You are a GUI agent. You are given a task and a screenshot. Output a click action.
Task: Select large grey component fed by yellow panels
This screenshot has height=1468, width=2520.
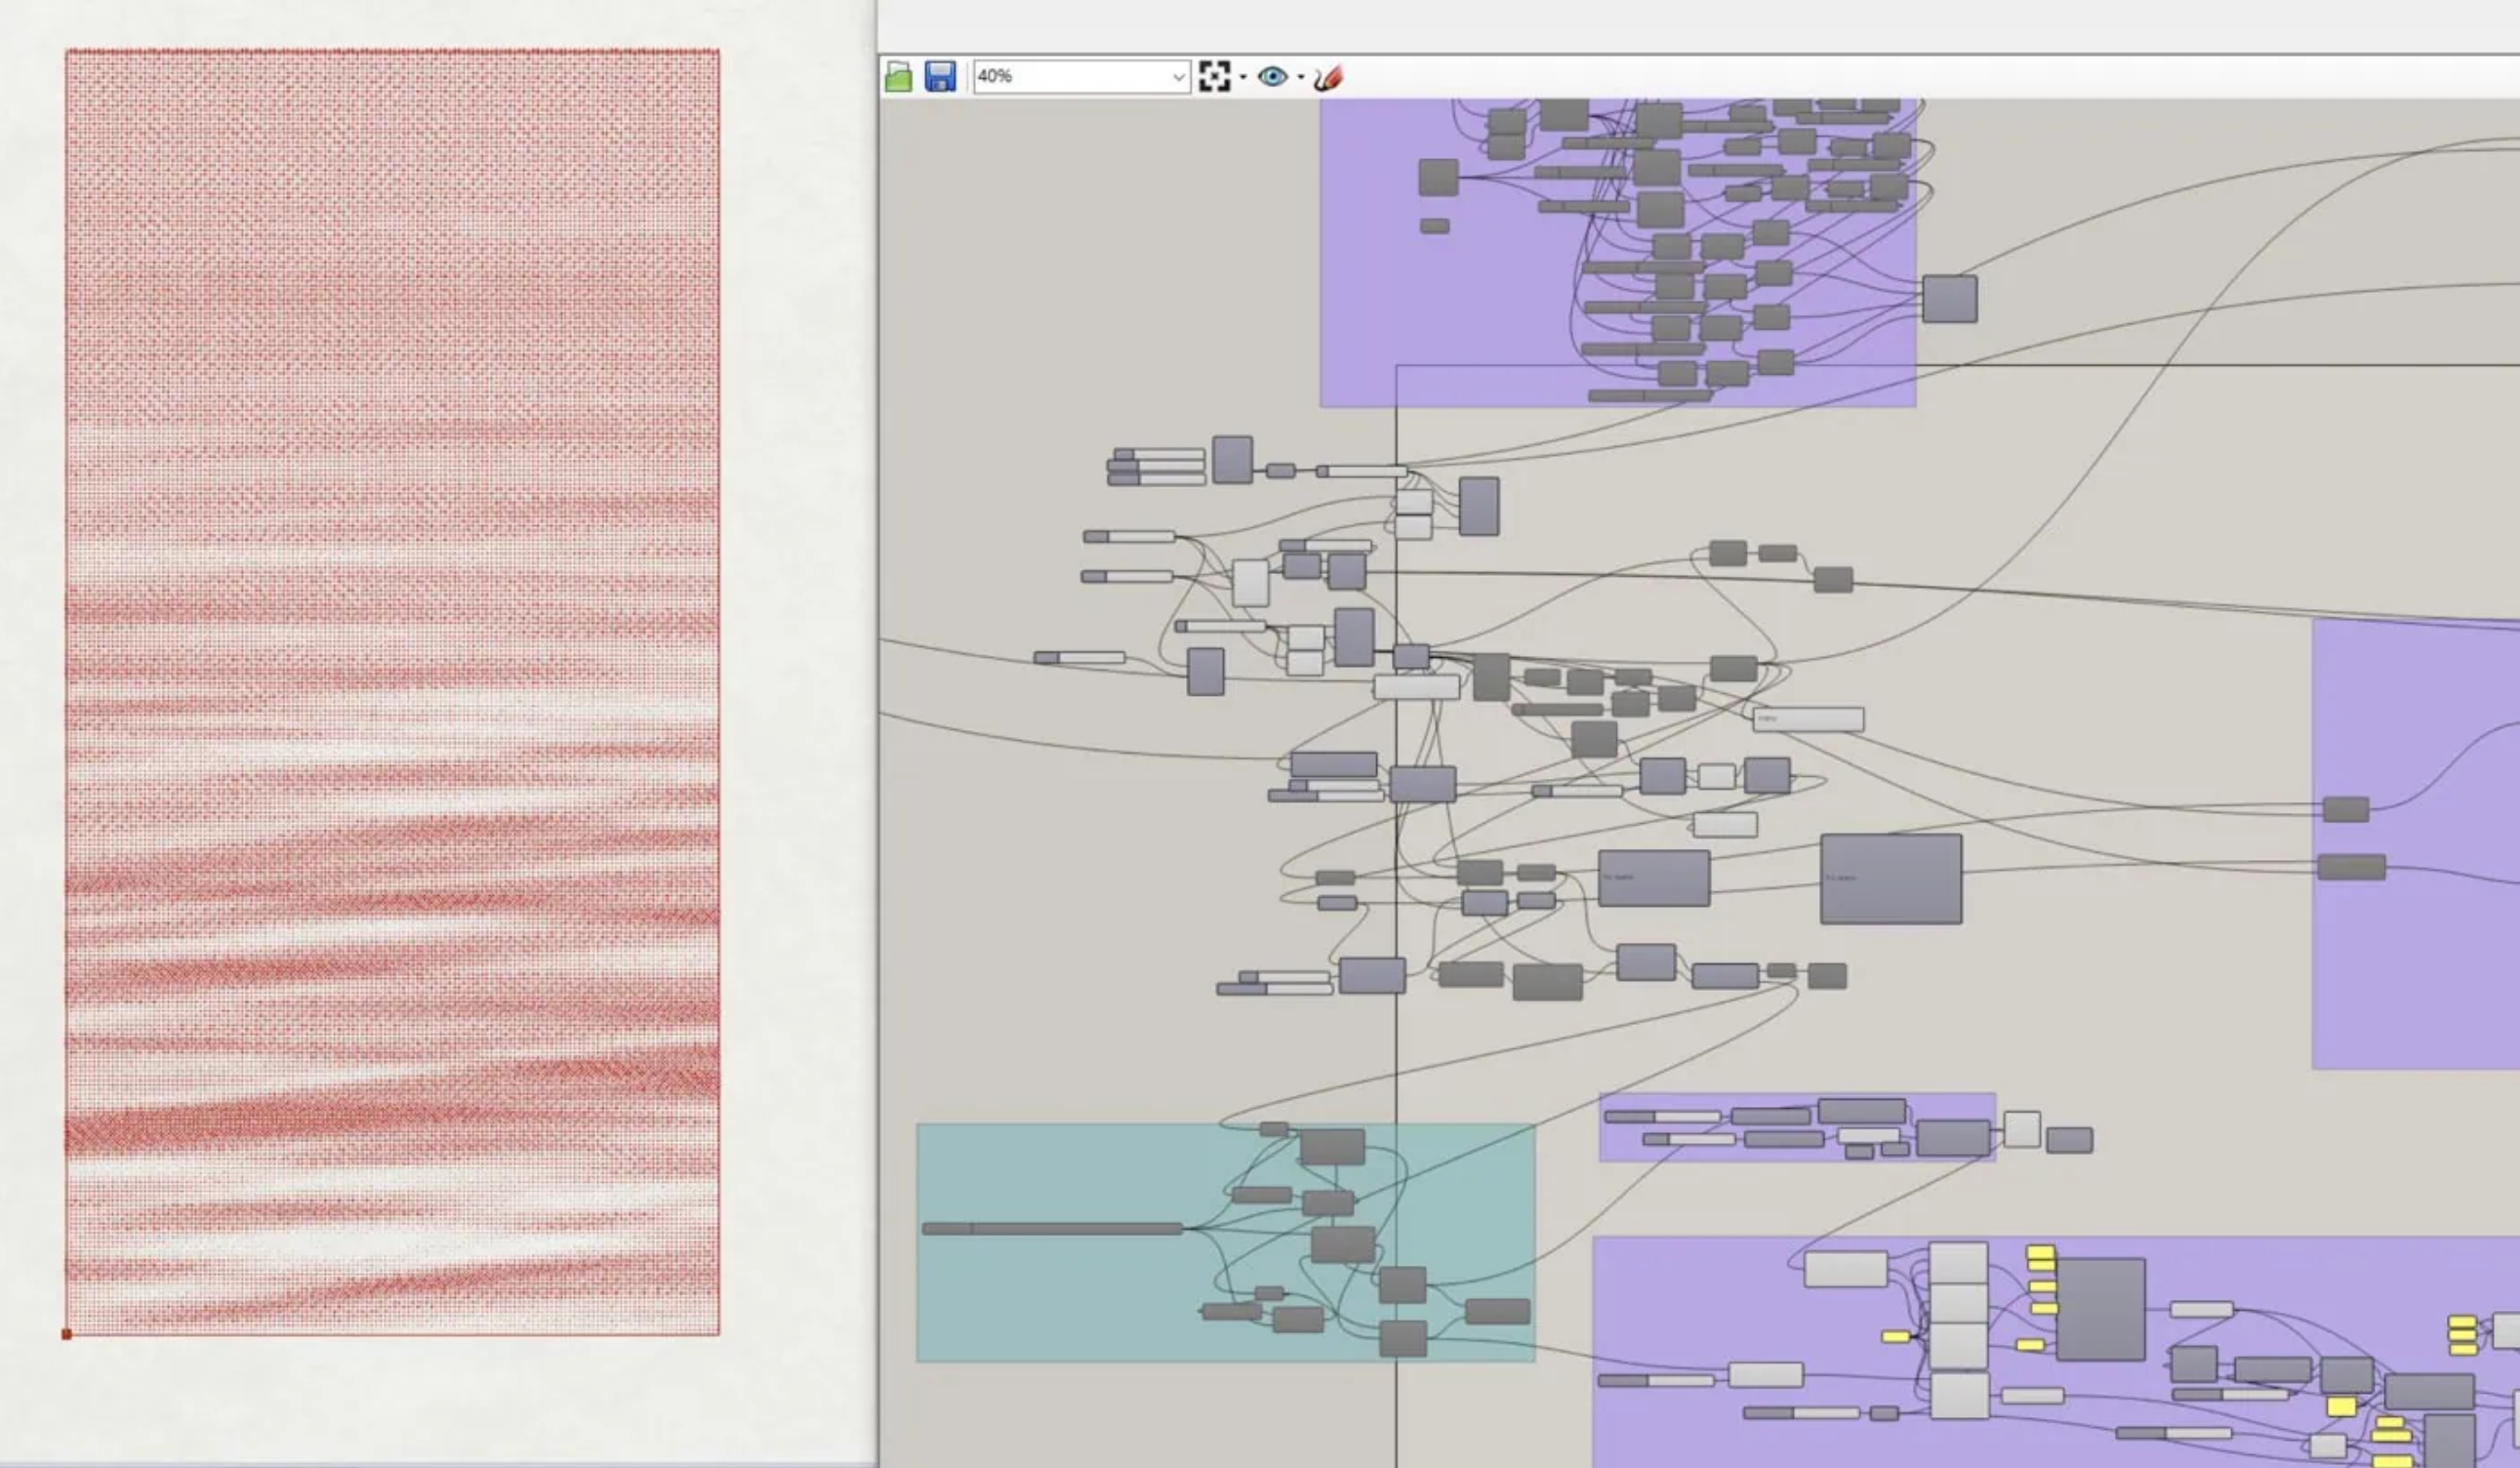click(2100, 1309)
